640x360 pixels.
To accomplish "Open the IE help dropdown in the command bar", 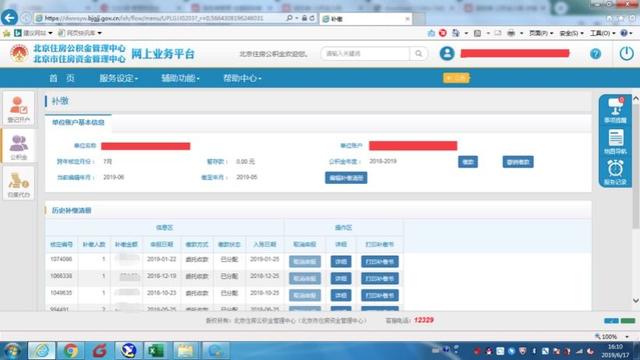I will (626, 33).
